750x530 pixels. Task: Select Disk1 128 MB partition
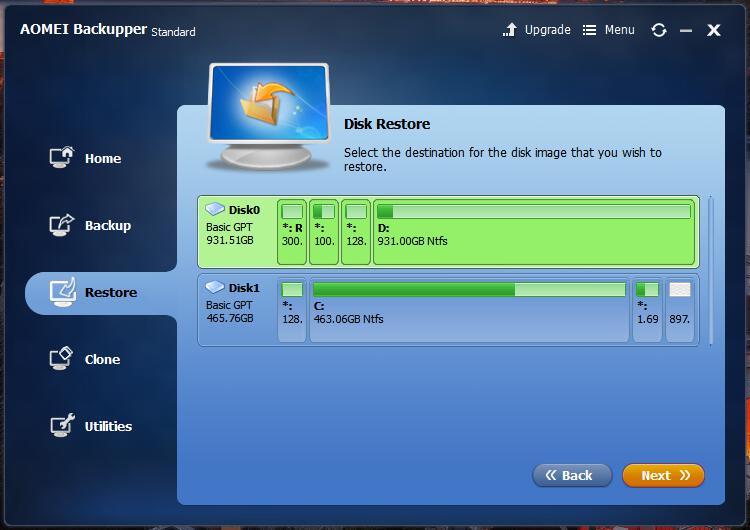[292, 310]
